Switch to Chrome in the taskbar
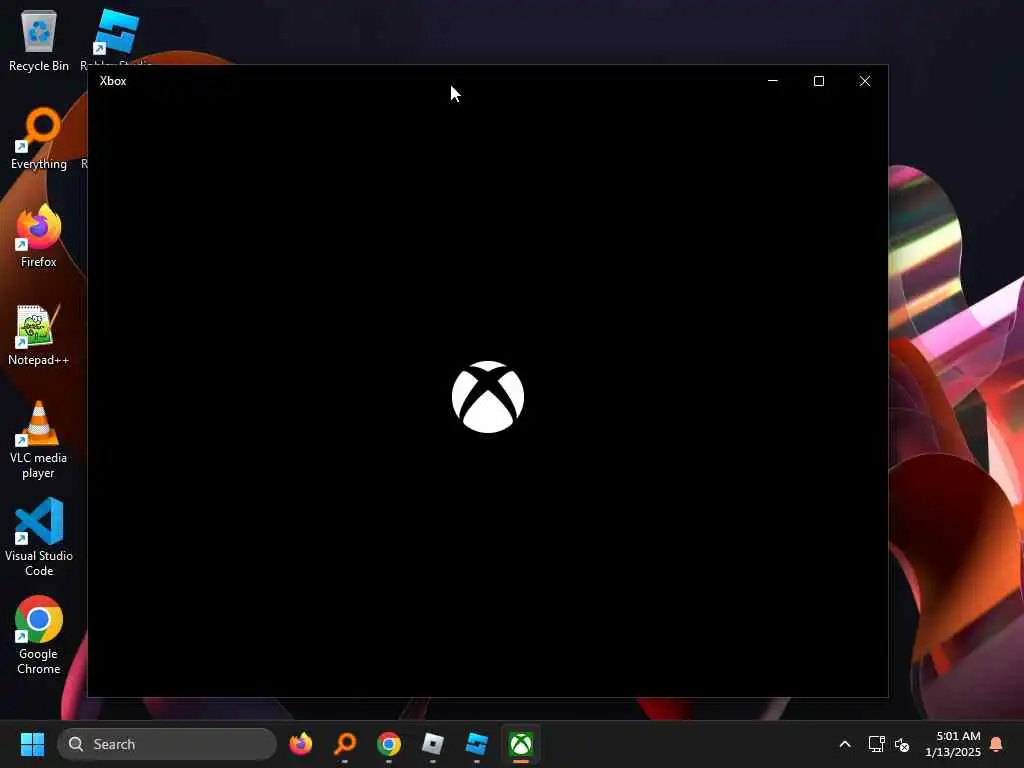1024x768 pixels. 389,744
